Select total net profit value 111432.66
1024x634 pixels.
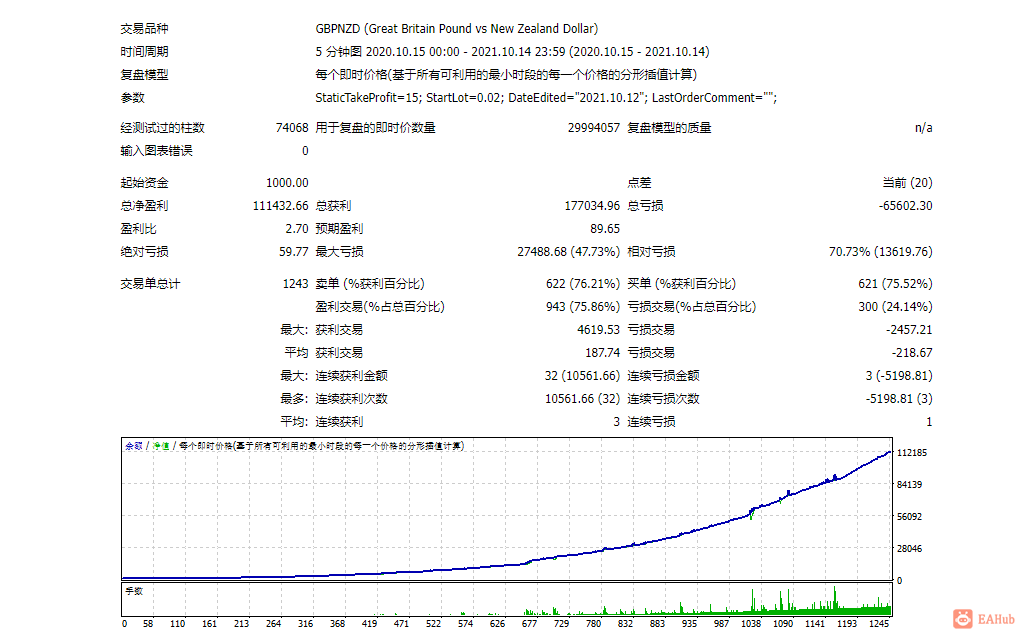coord(280,206)
